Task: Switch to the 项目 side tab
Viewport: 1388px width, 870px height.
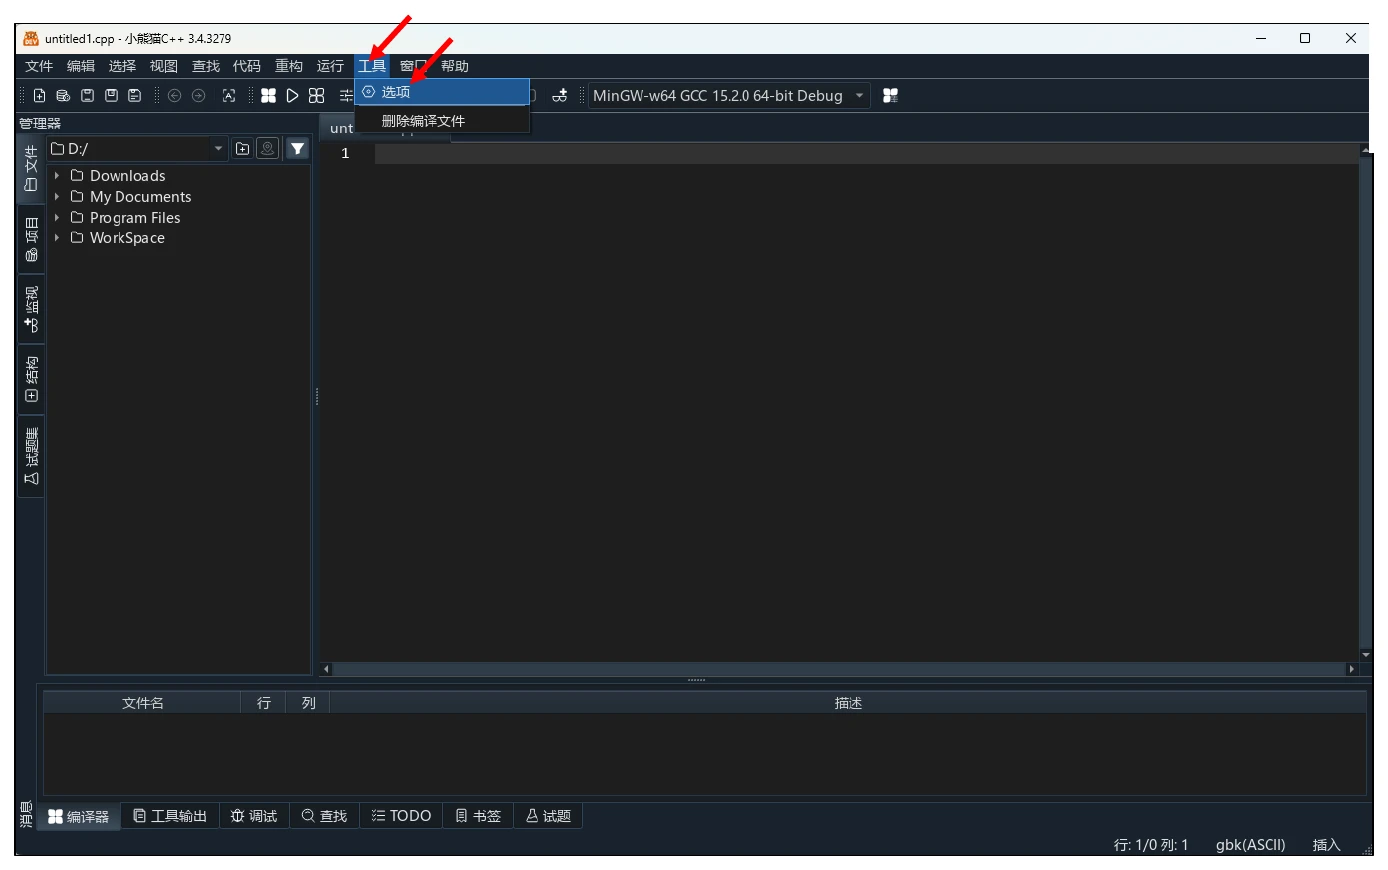Action: click(x=31, y=239)
